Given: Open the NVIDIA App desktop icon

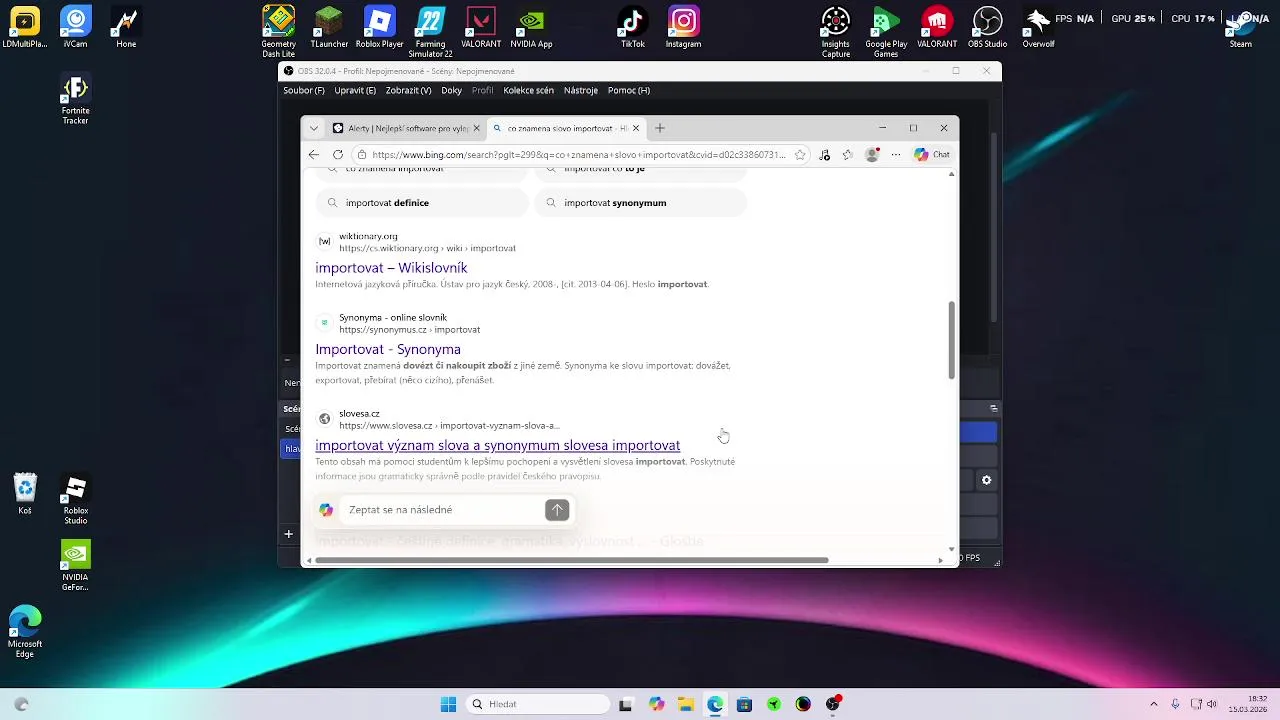Looking at the screenshot, I should tap(531, 27).
